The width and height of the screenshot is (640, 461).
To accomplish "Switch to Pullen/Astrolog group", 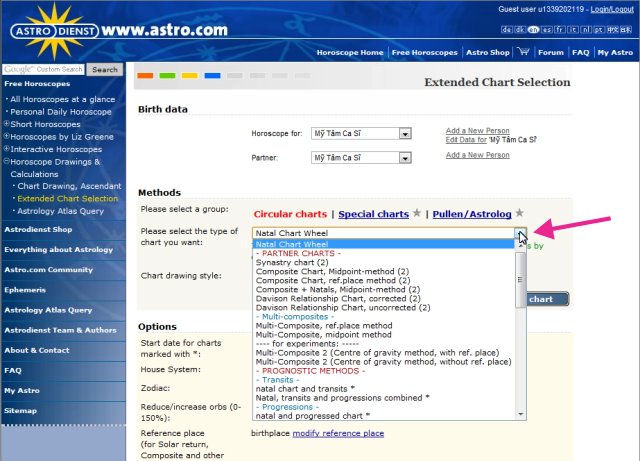I will pyautogui.click(x=472, y=214).
